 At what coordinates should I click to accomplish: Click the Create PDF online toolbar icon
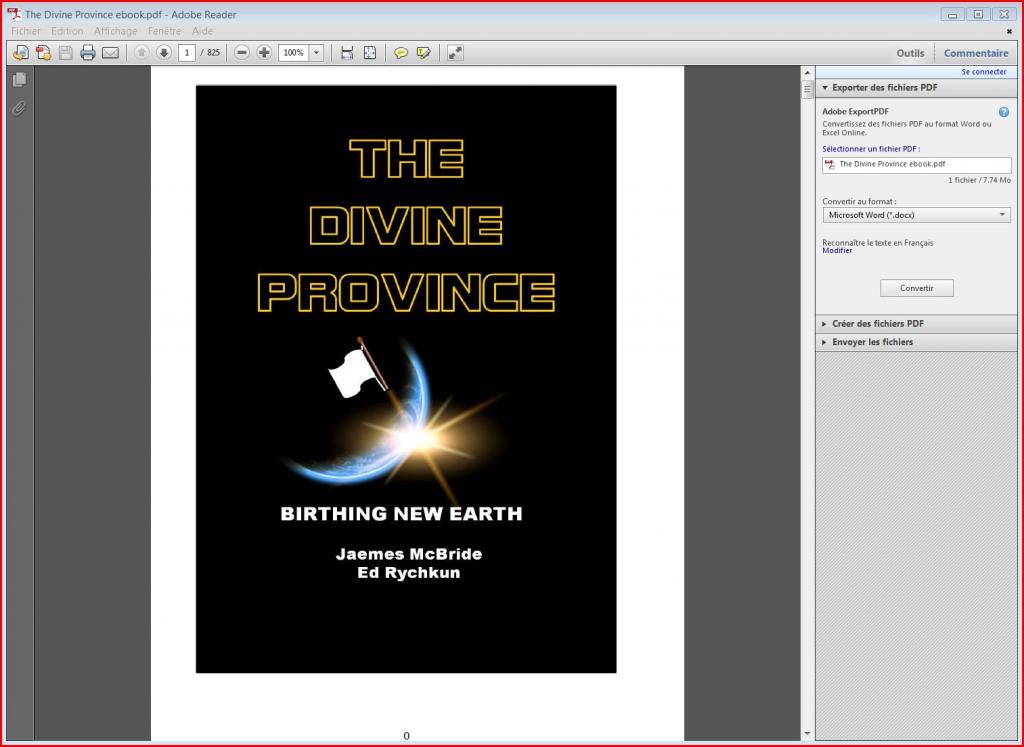coord(43,53)
